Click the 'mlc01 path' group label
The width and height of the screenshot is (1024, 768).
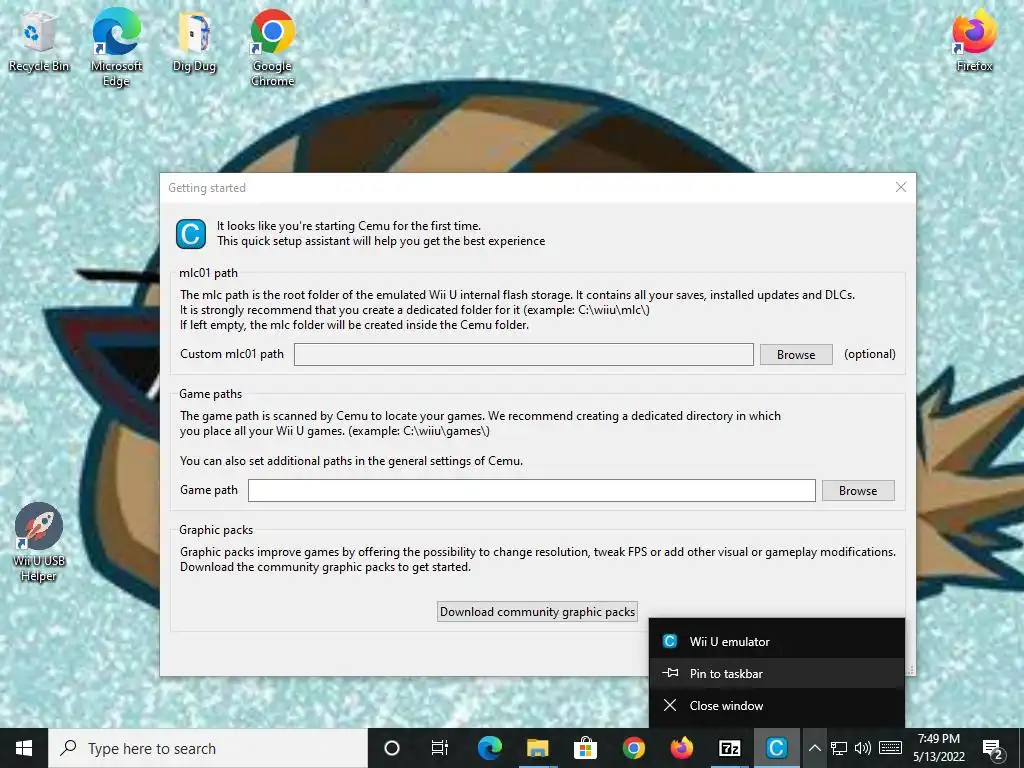coord(208,273)
